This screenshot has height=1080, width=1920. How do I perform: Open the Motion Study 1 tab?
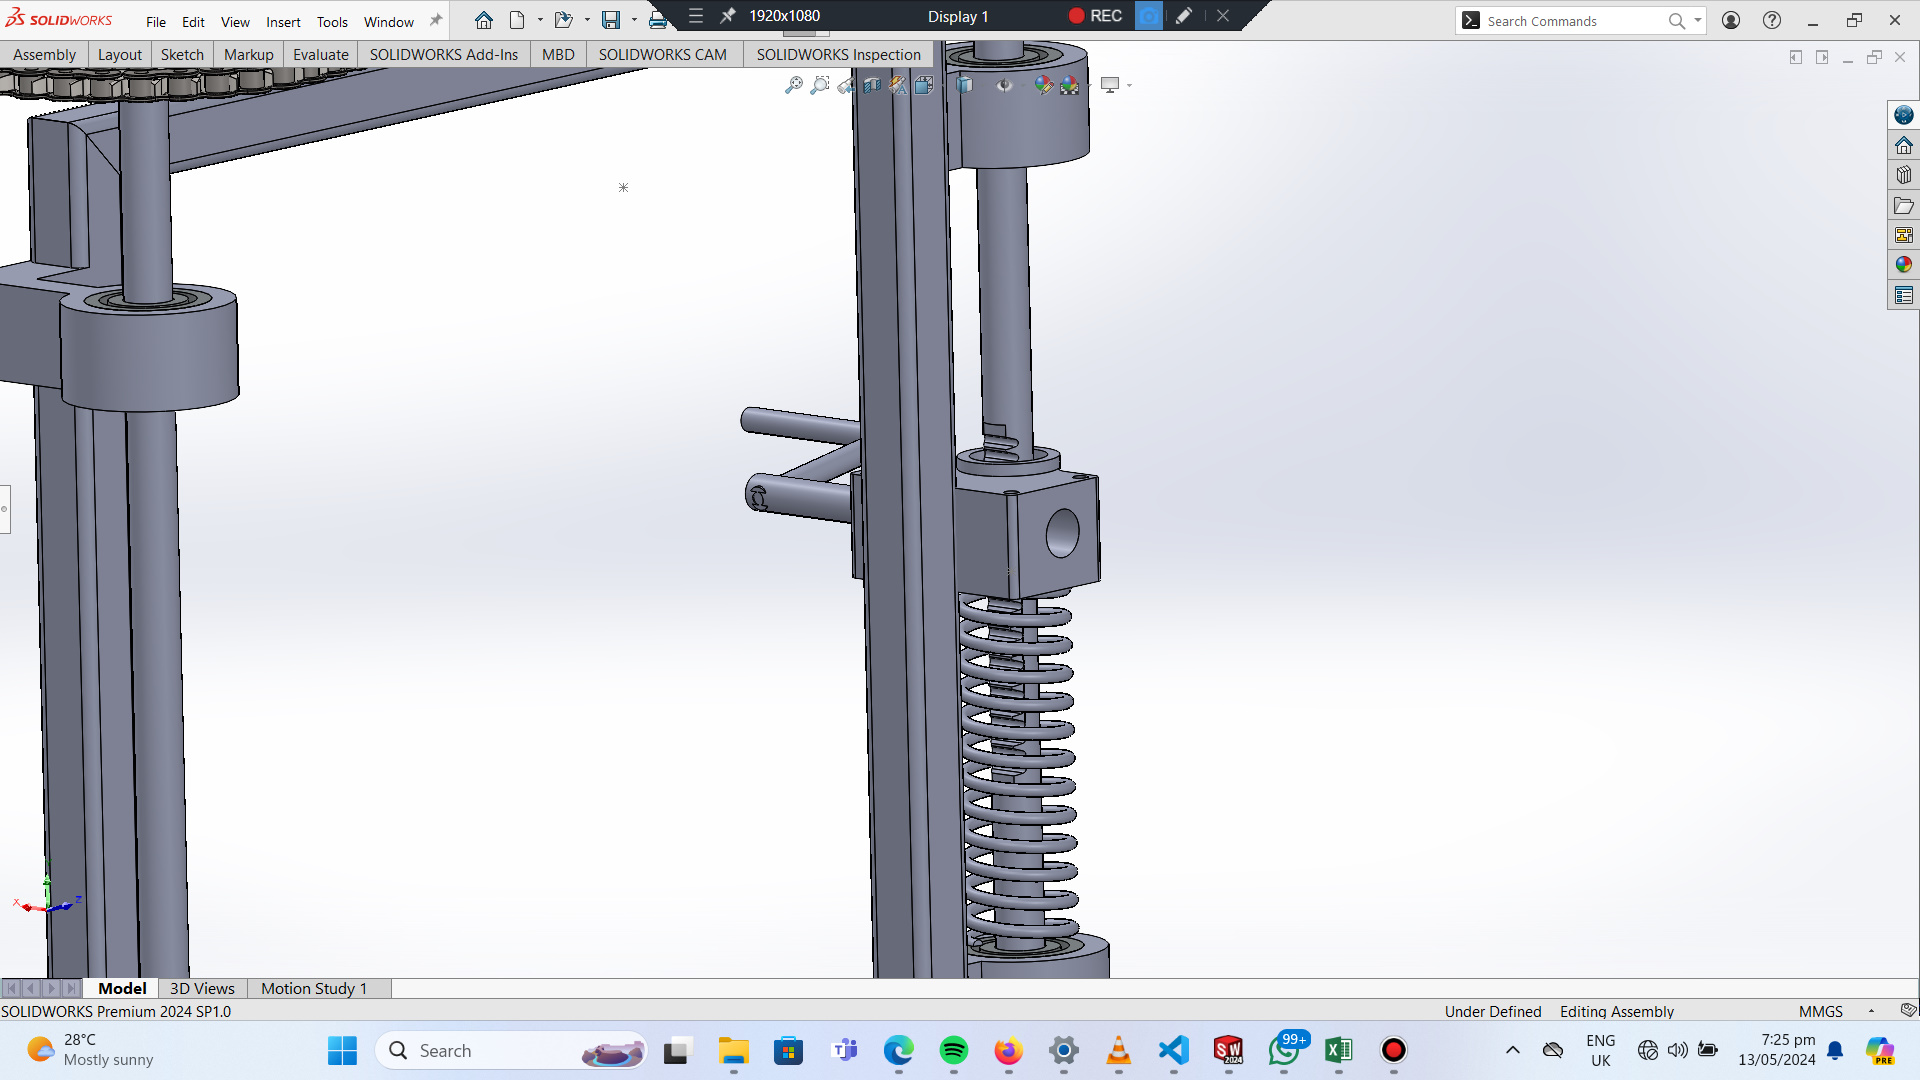(x=314, y=988)
